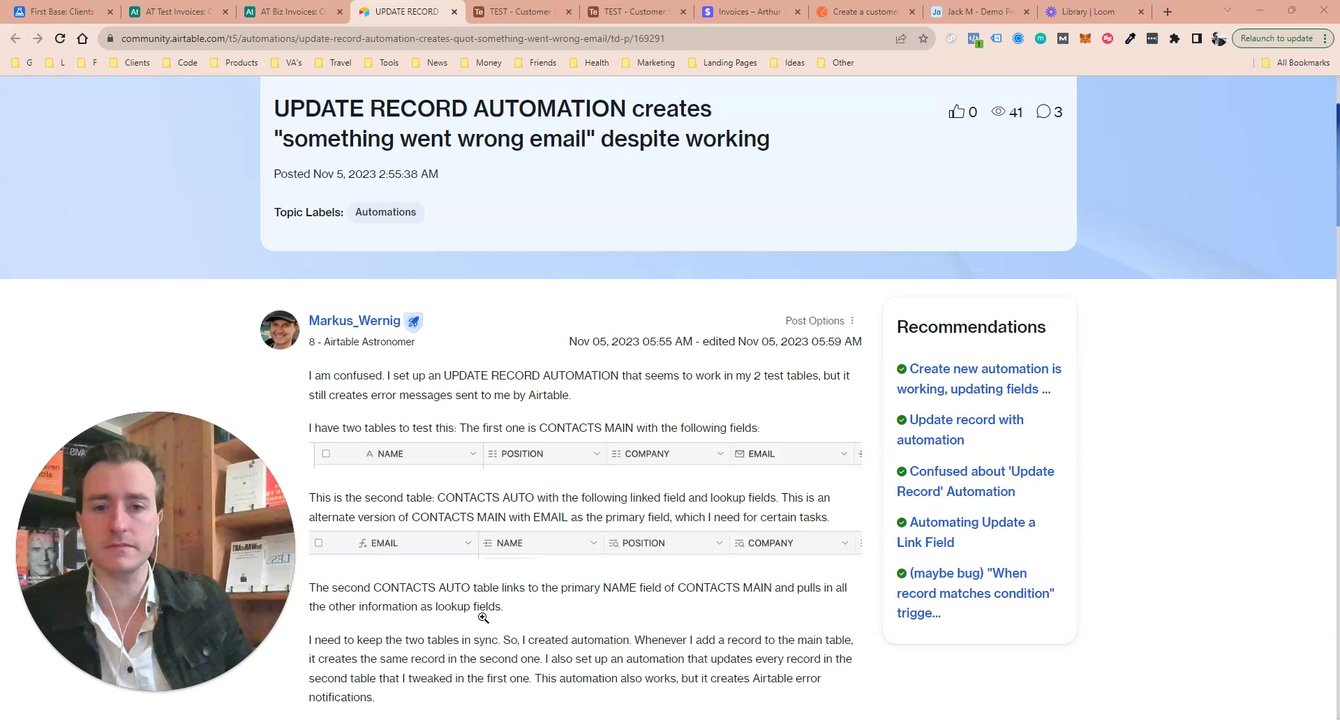Click the address bar URL field

[x=500, y=38]
